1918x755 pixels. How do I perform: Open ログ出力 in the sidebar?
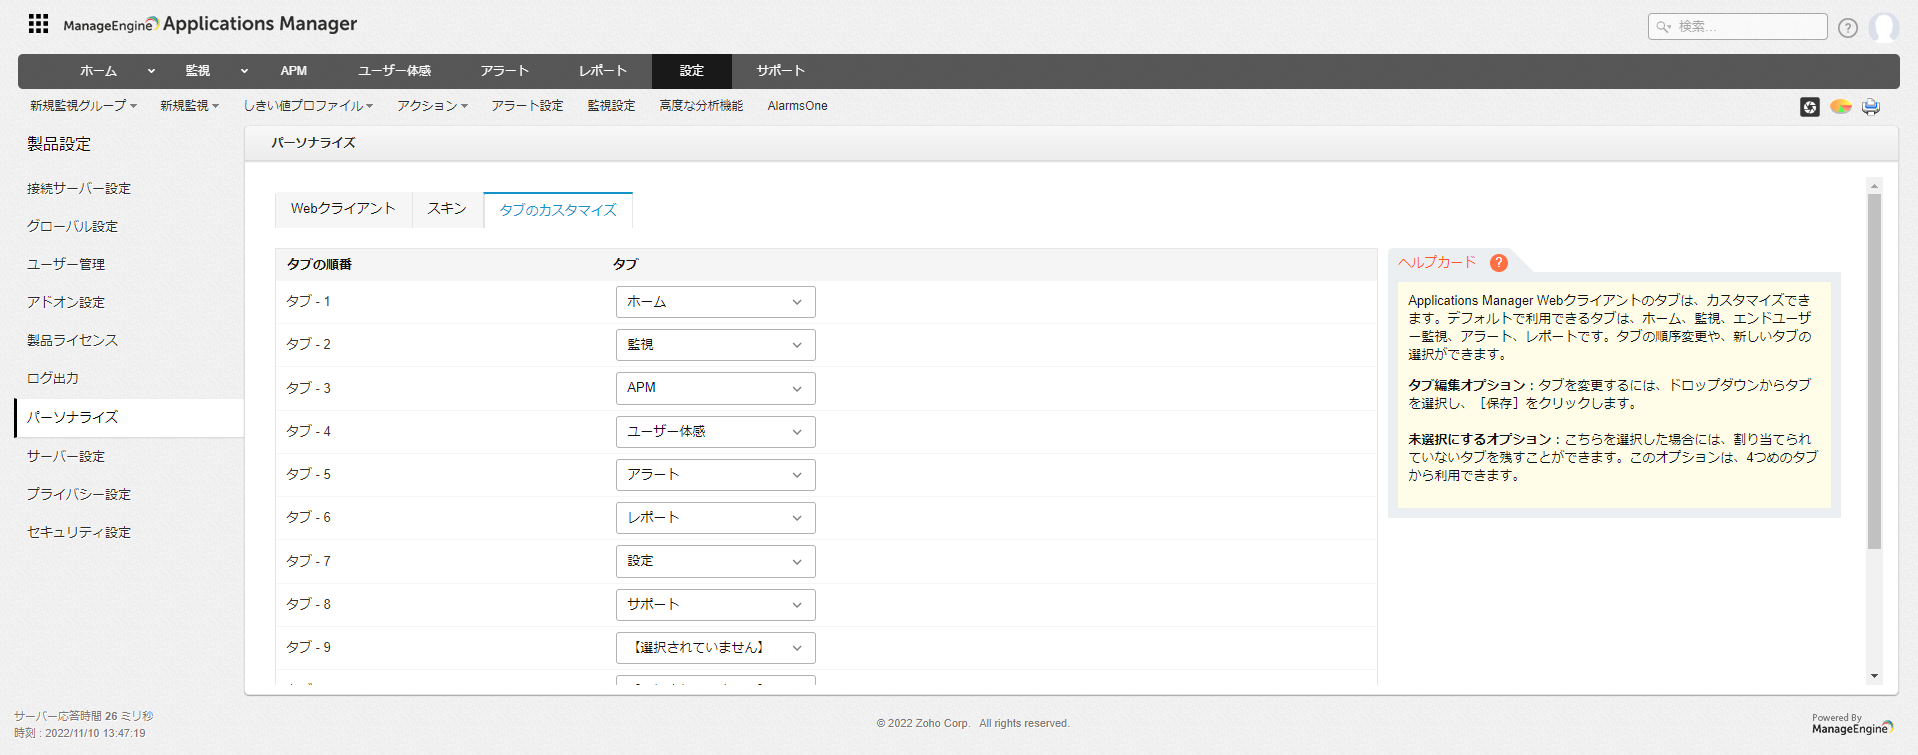point(53,379)
